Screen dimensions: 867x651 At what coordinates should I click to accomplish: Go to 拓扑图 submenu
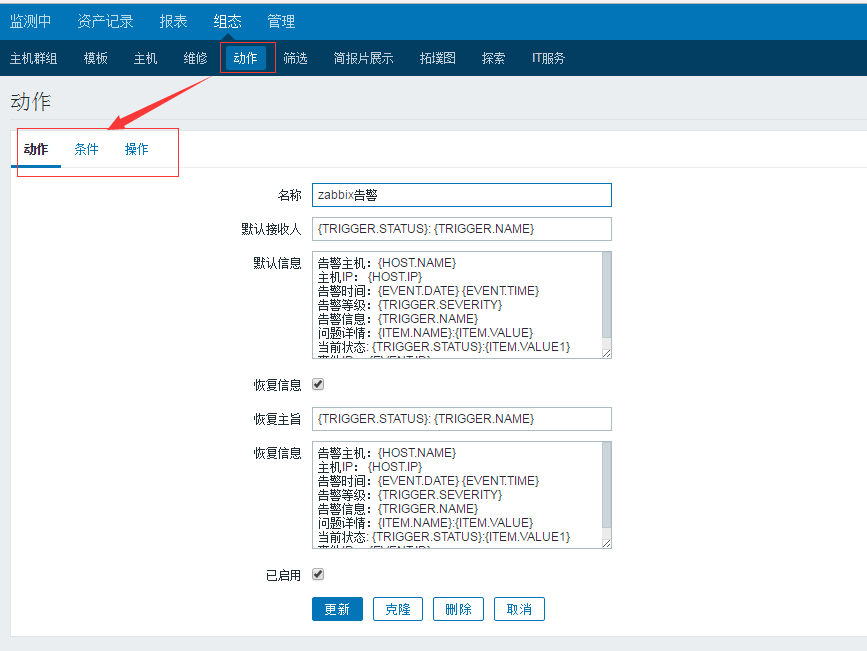[x=437, y=58]
